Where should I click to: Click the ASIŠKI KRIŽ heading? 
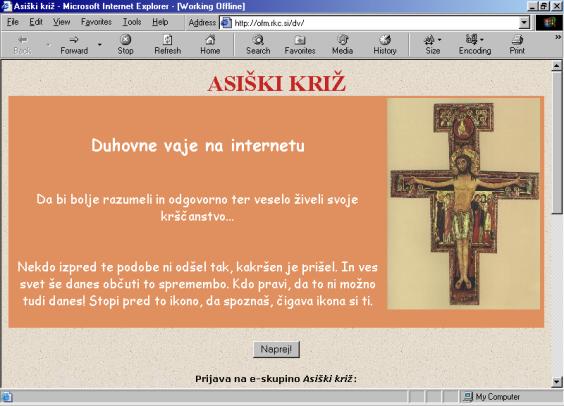(277, 83)
